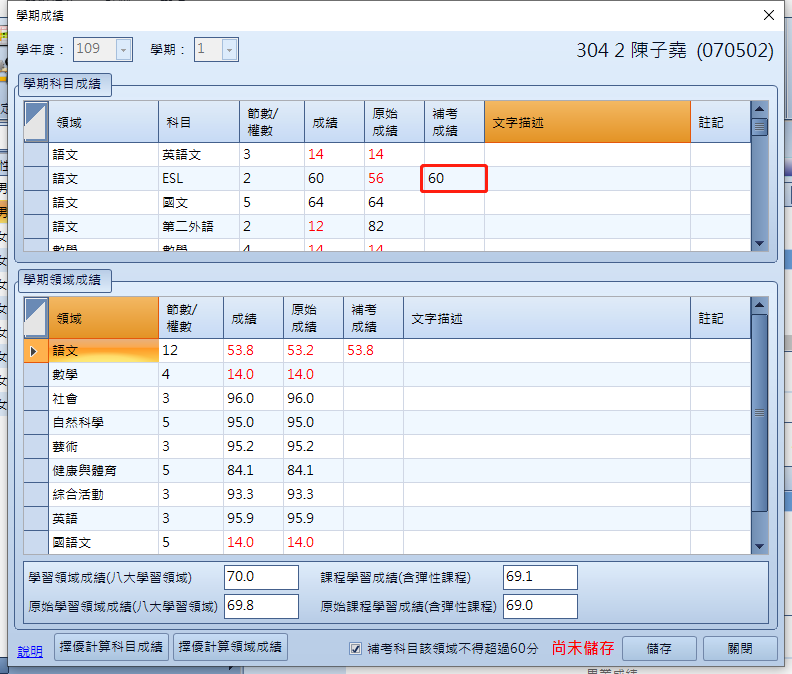Click ESL 成績 cell showing 60

click(x=334, y=178)
